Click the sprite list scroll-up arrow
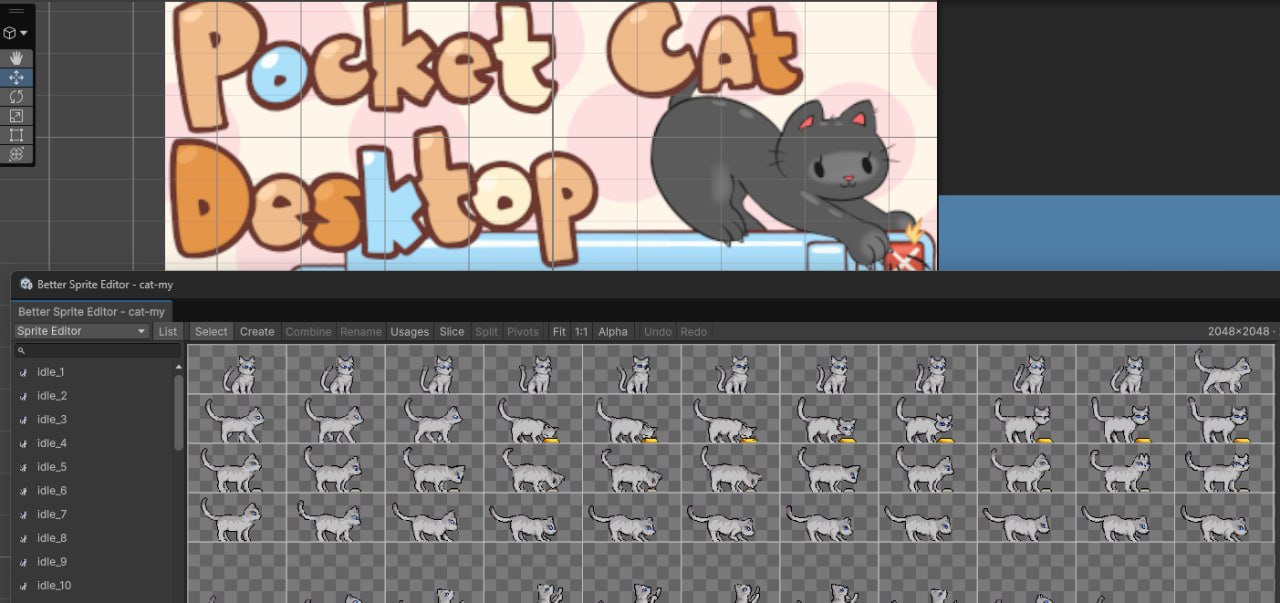The width and height of the screenshot is (1280, 603). (x=179, y=368)
